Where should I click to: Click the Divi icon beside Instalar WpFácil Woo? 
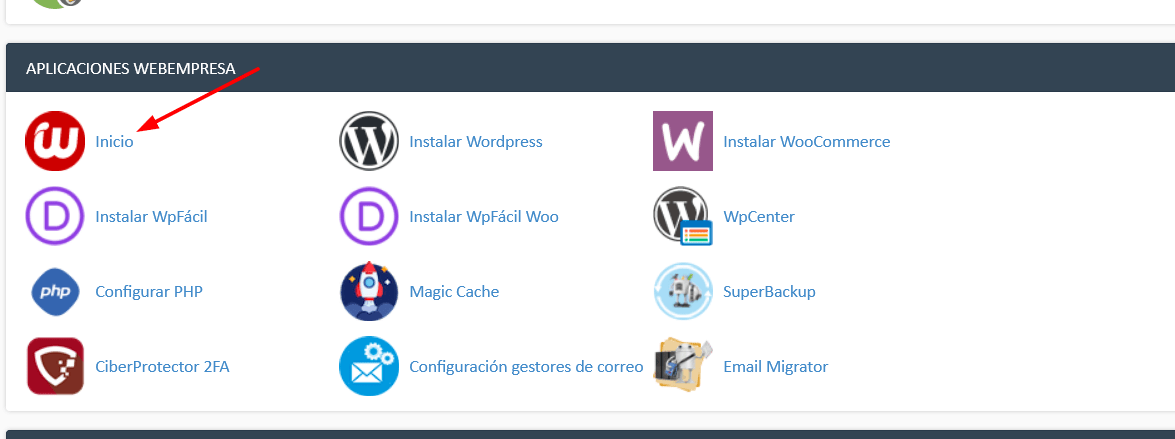[x=369, y=217]
